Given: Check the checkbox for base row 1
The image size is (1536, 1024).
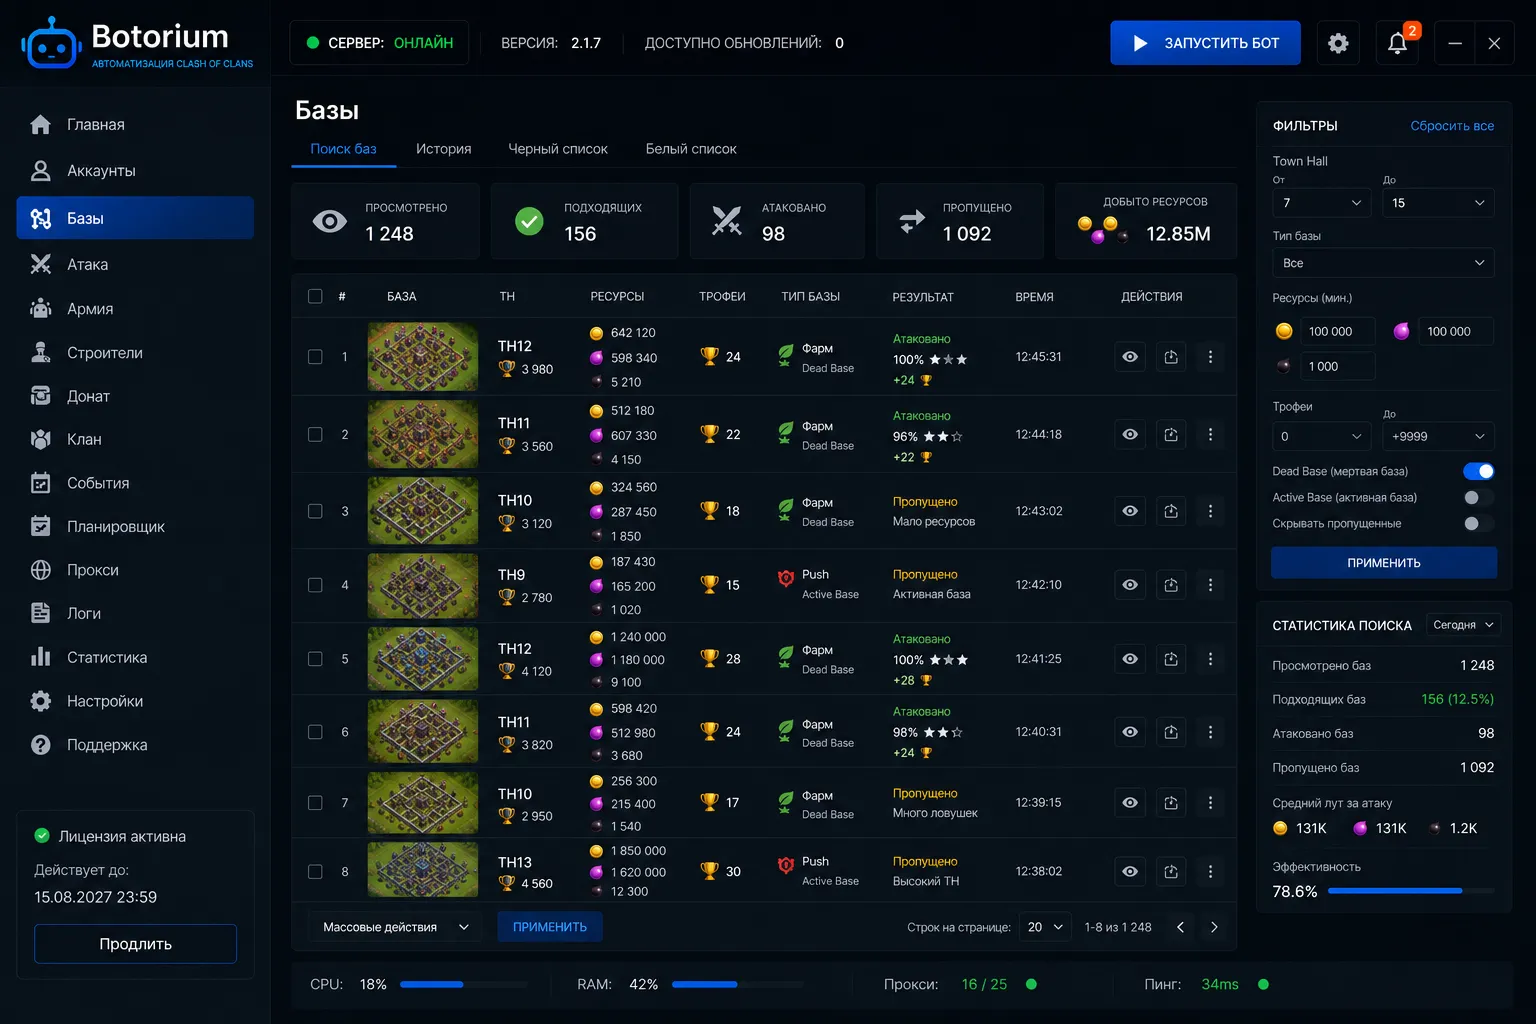Looking at the screenshot, I should [x=315, y=357].
